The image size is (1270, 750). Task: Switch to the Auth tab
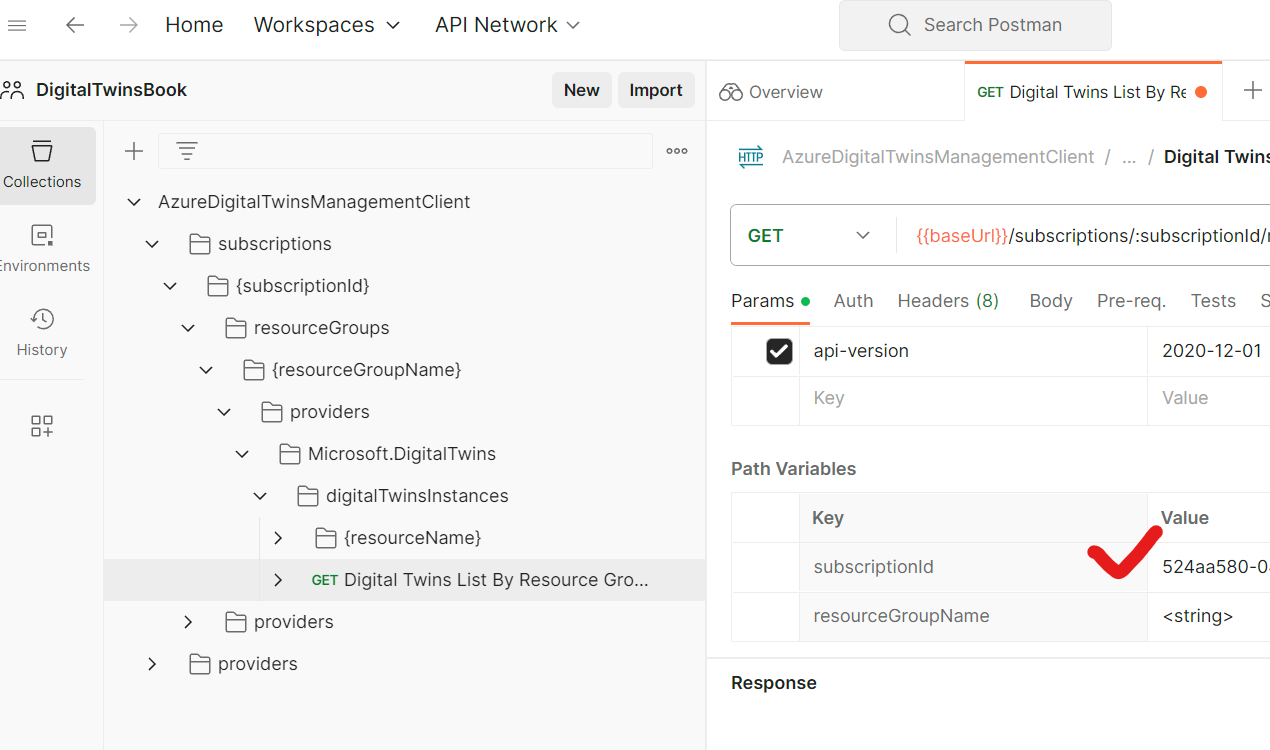tap(853, 301)
